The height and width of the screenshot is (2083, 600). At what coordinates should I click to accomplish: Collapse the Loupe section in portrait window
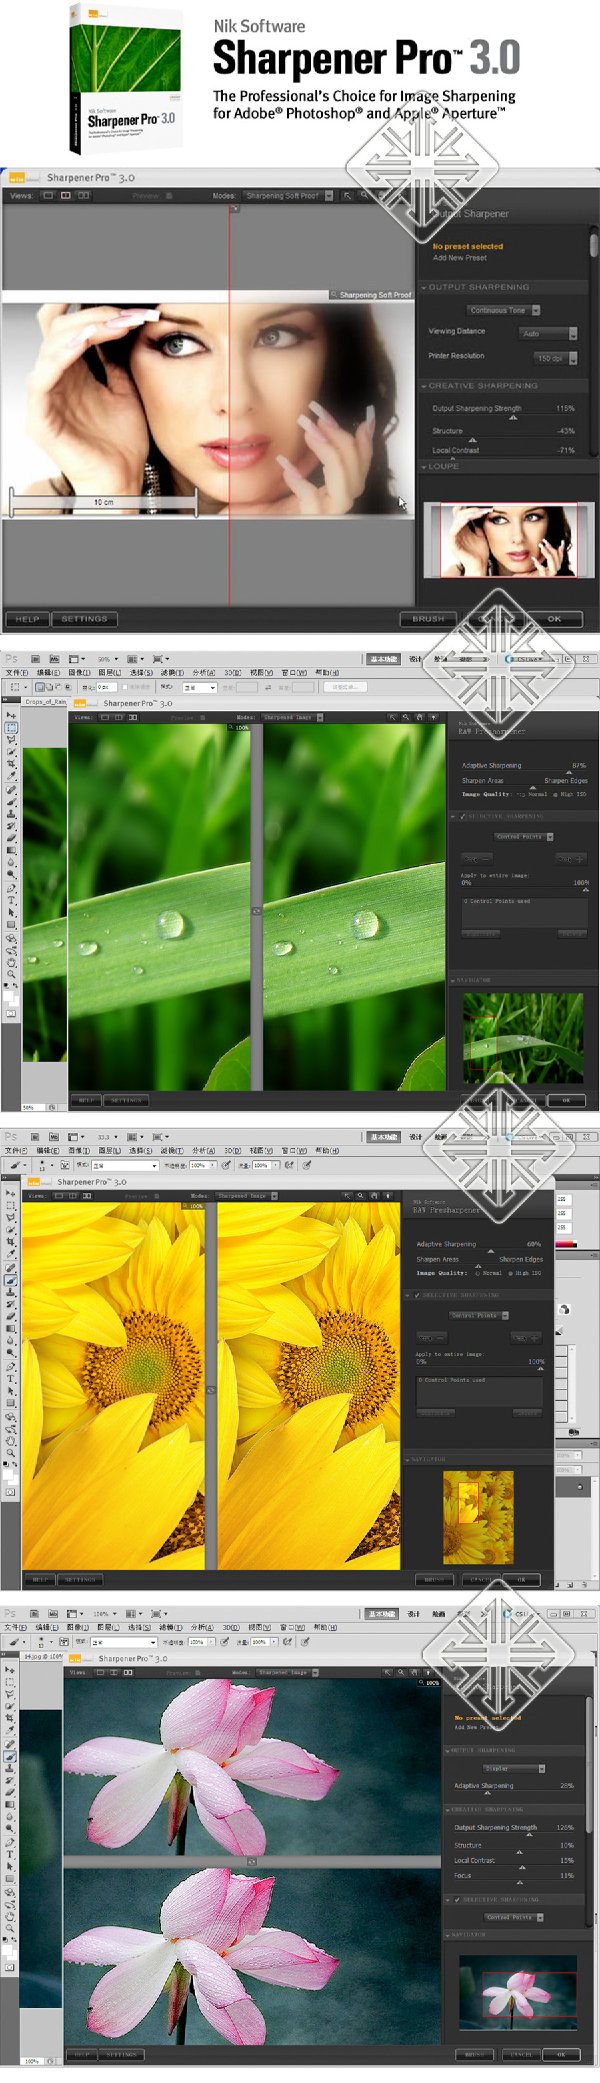click(x=424, y=466)
